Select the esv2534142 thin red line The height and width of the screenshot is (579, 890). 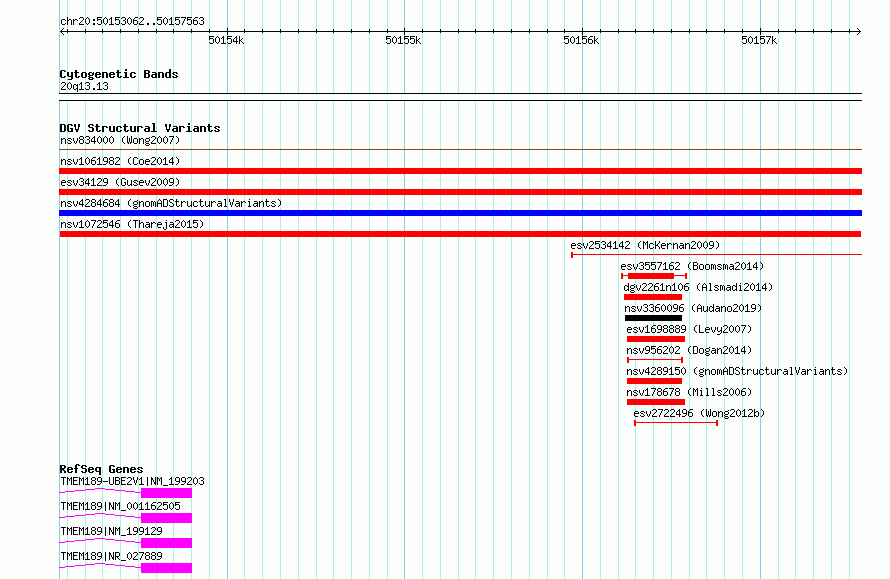coord(716,255)
